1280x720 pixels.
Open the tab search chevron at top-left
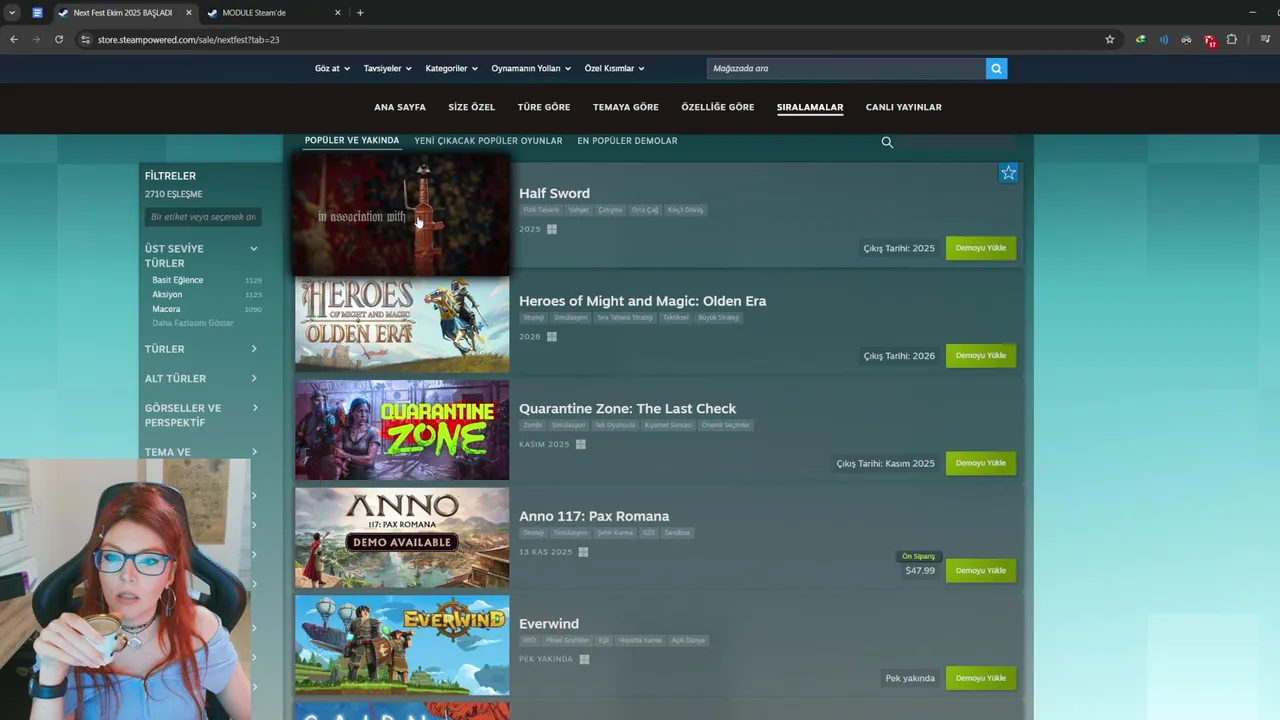pos(12,13)
